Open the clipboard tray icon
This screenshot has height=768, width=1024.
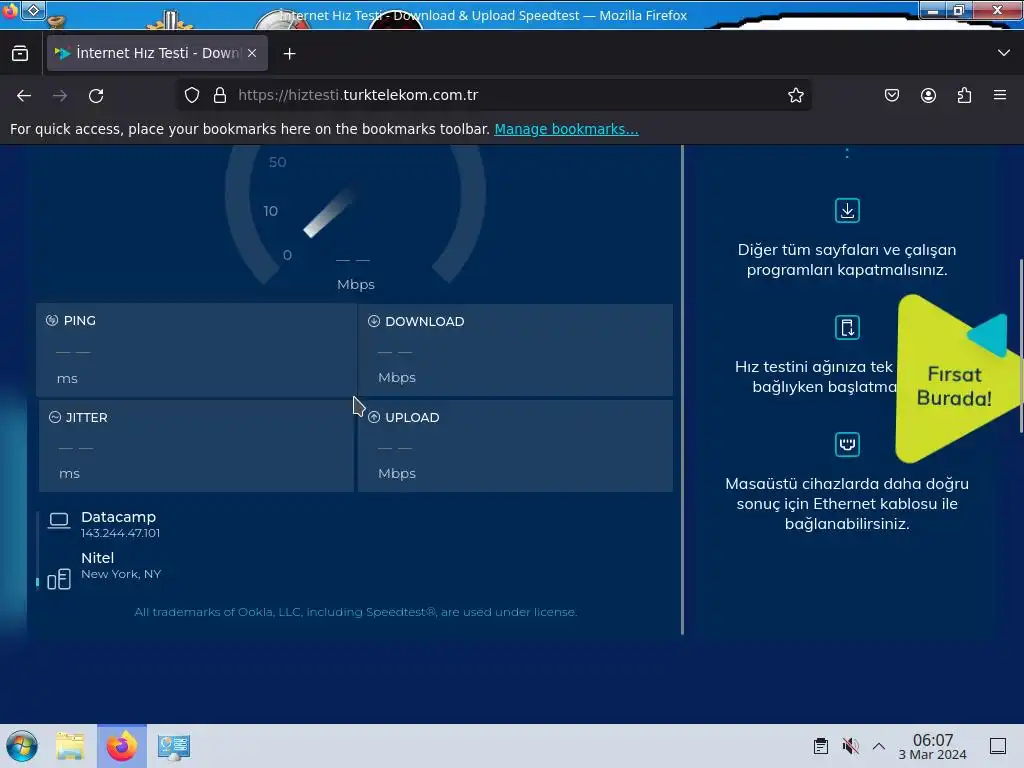pos(821,746)
